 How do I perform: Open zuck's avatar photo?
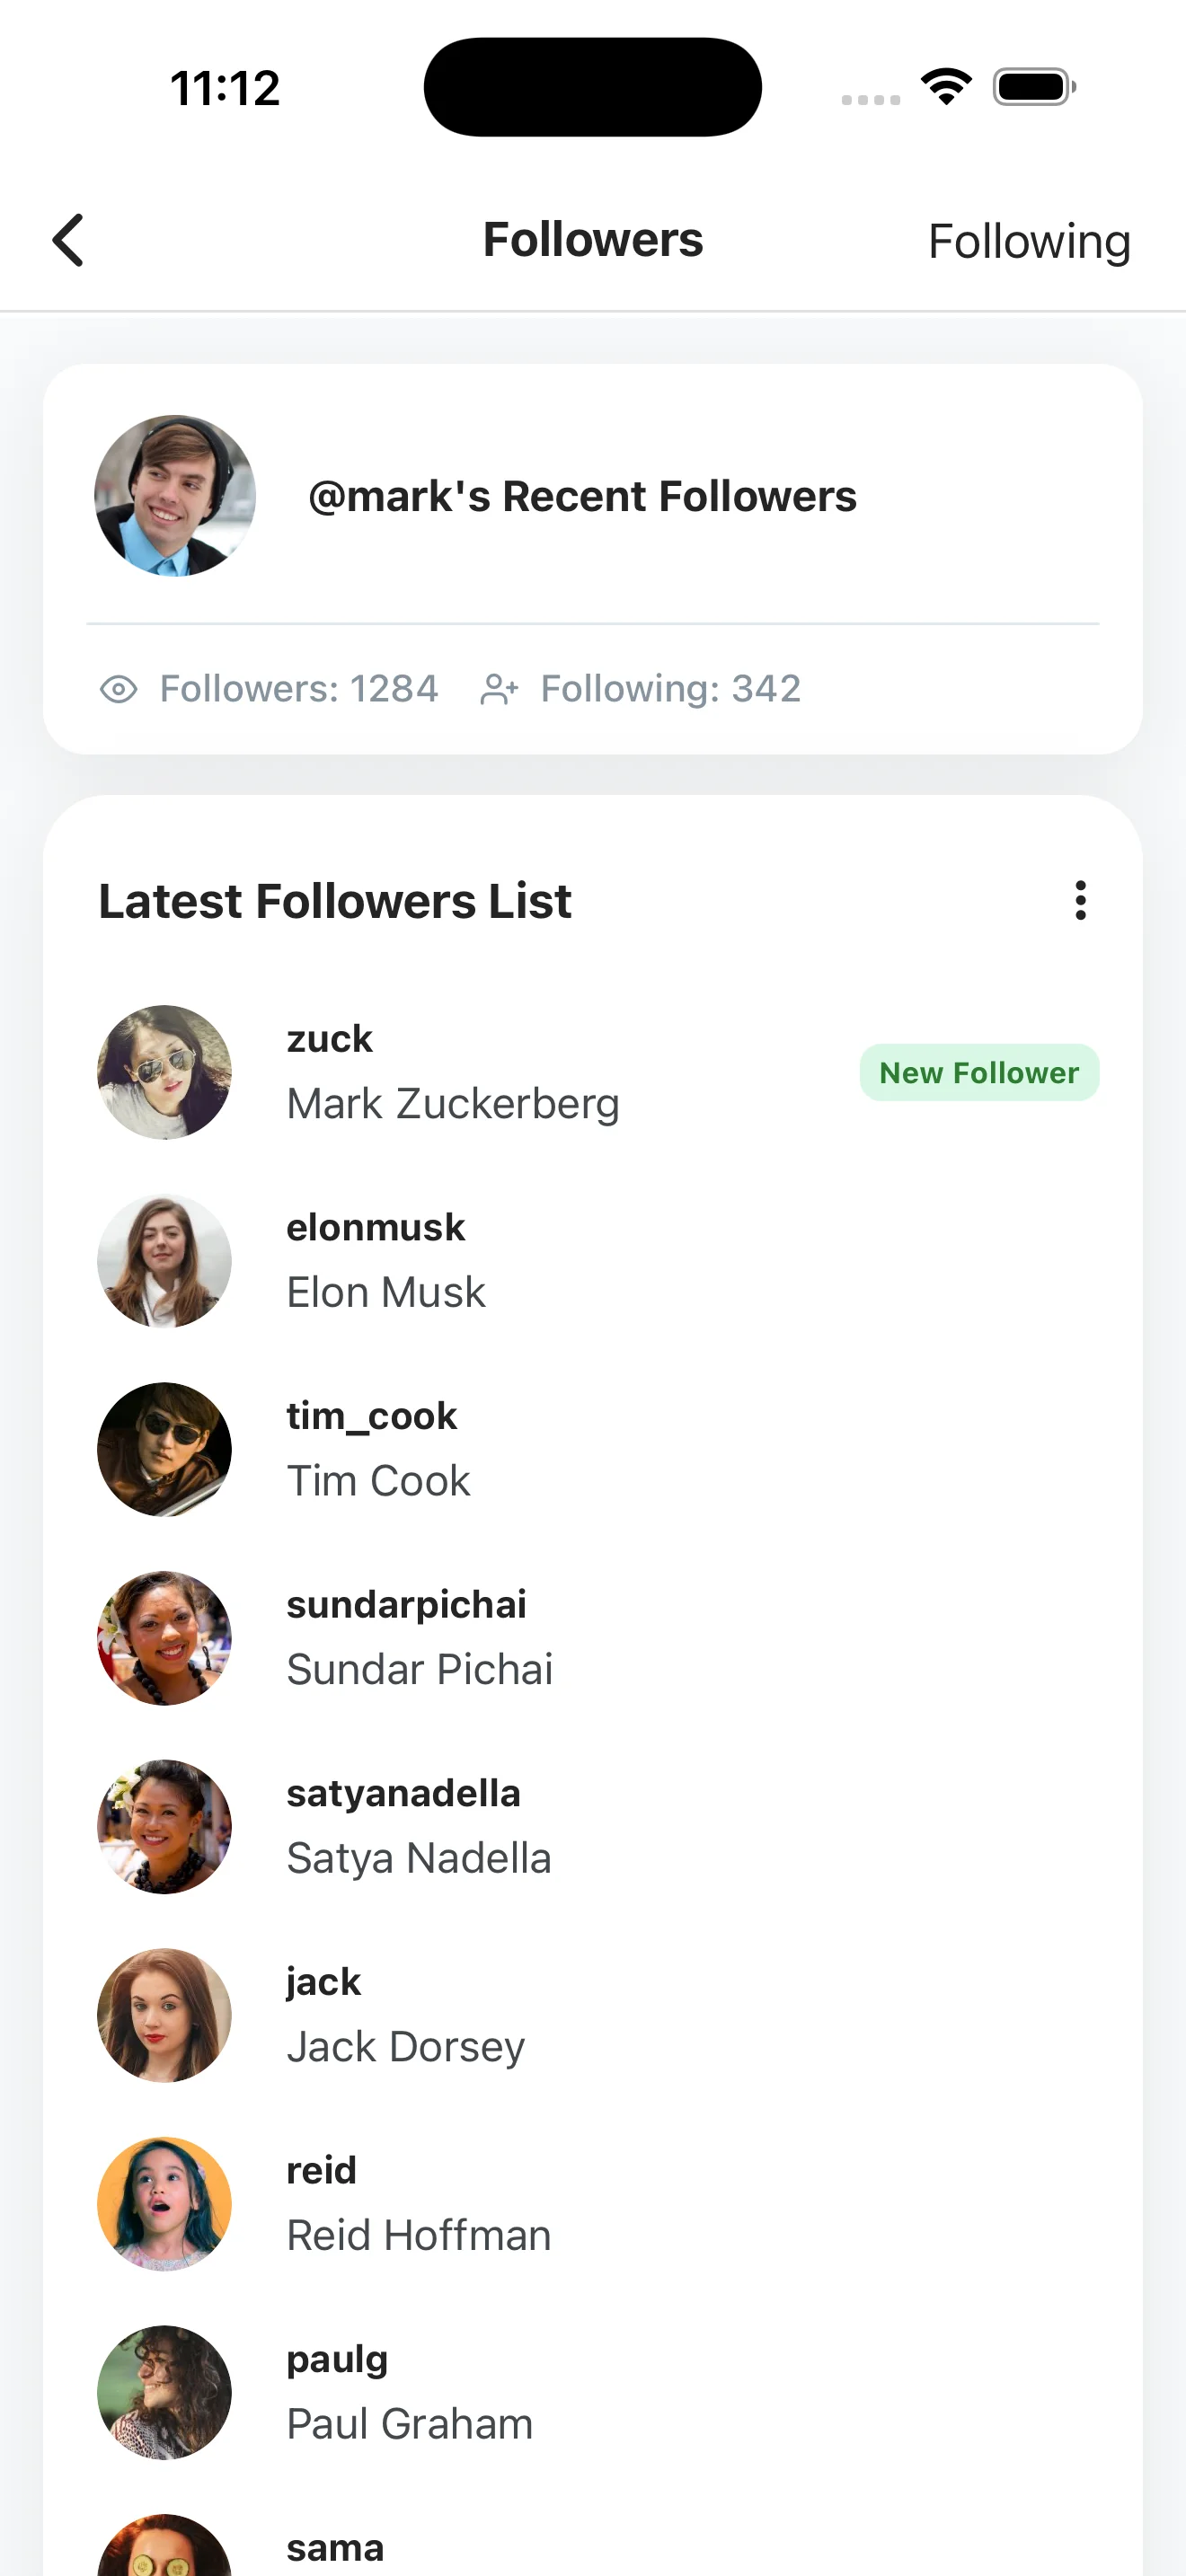[164, 1072]
